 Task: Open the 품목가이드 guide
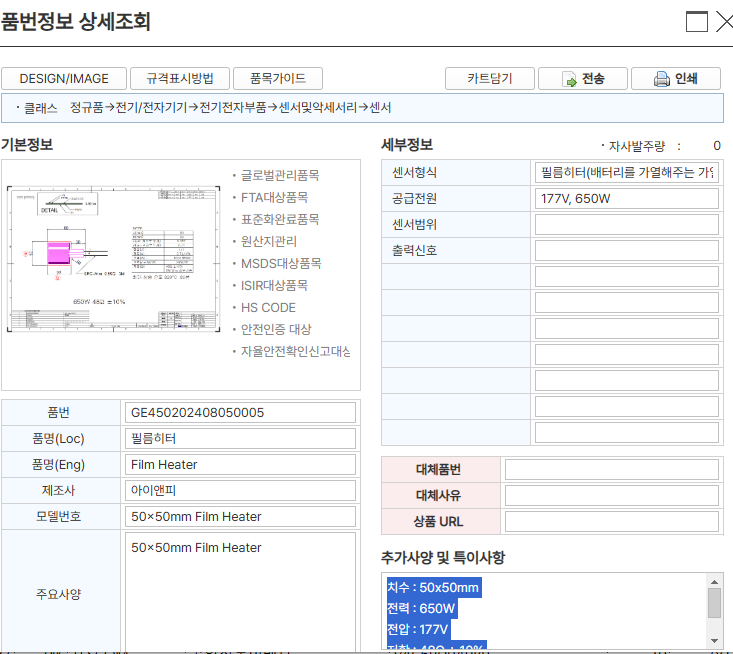click(x=277, y=79)
